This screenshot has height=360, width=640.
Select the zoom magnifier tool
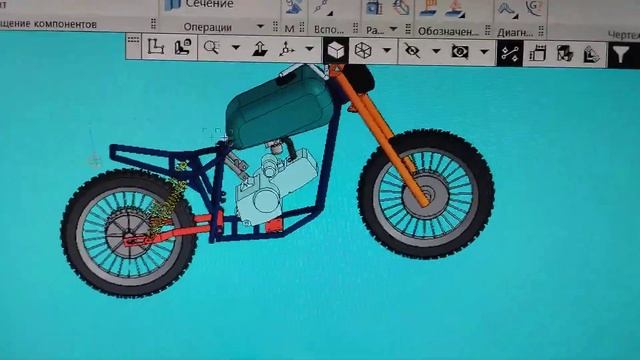(211, 47)
